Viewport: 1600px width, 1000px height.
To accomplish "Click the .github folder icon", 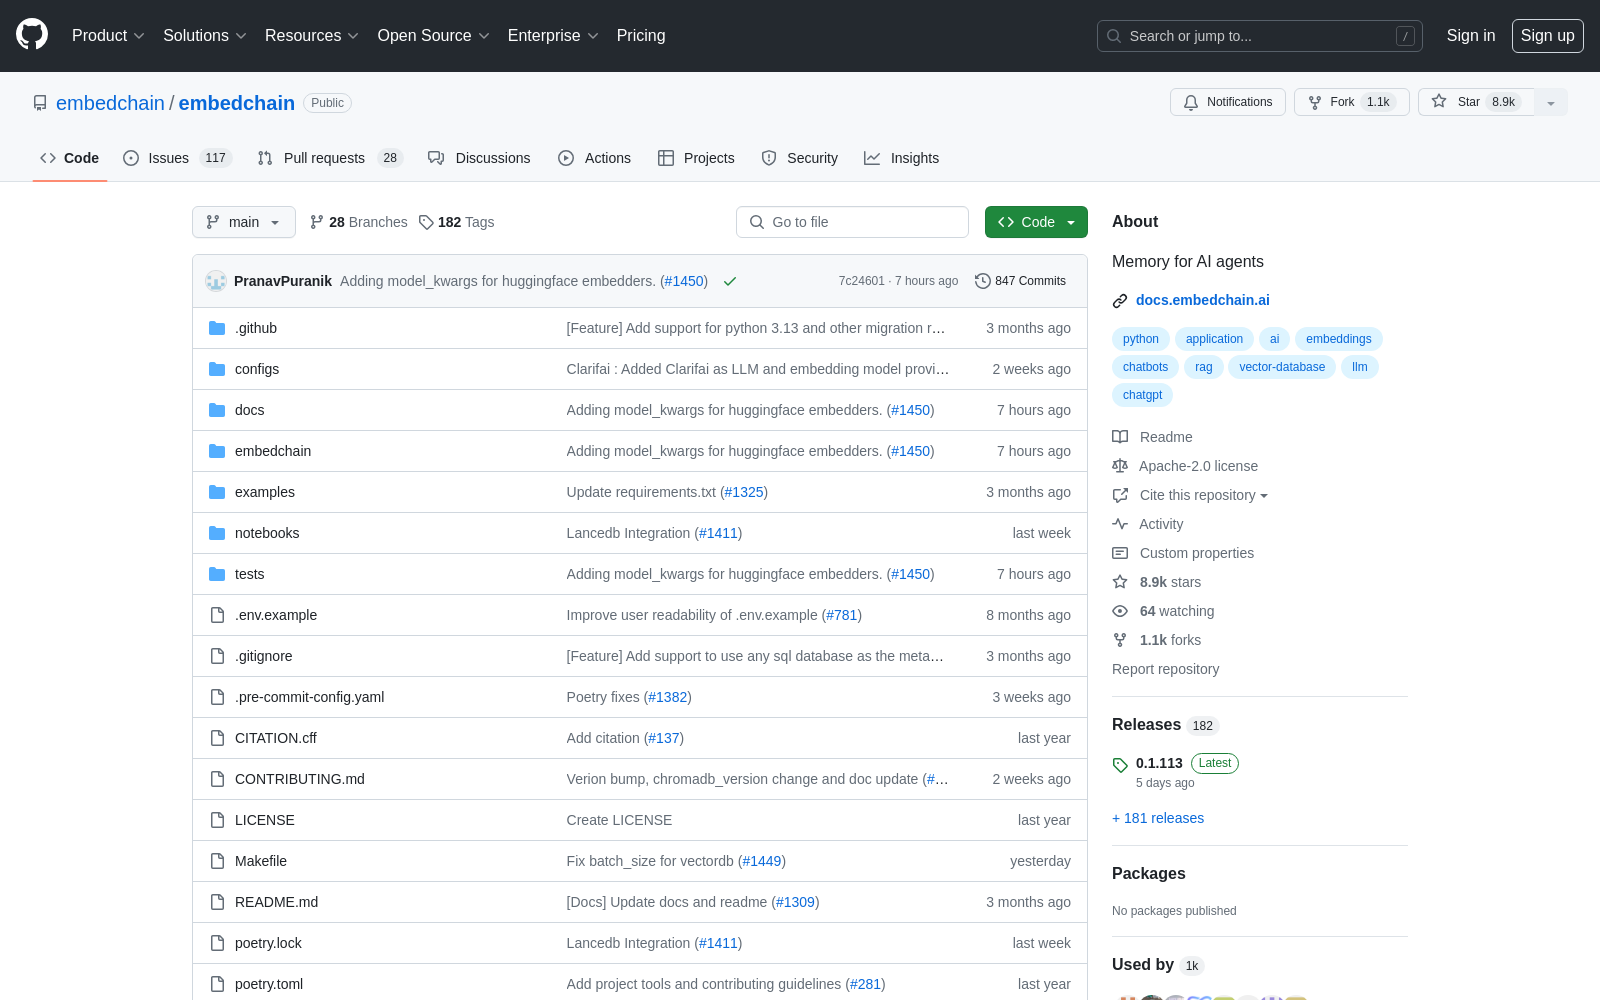I will click(217, 328).
